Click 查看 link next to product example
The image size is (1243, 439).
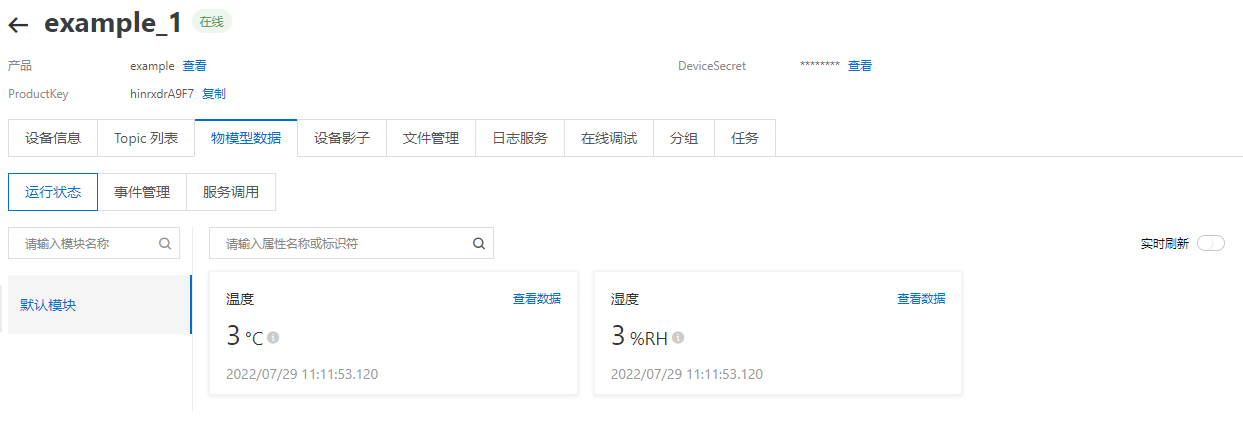tap(194, 66)
